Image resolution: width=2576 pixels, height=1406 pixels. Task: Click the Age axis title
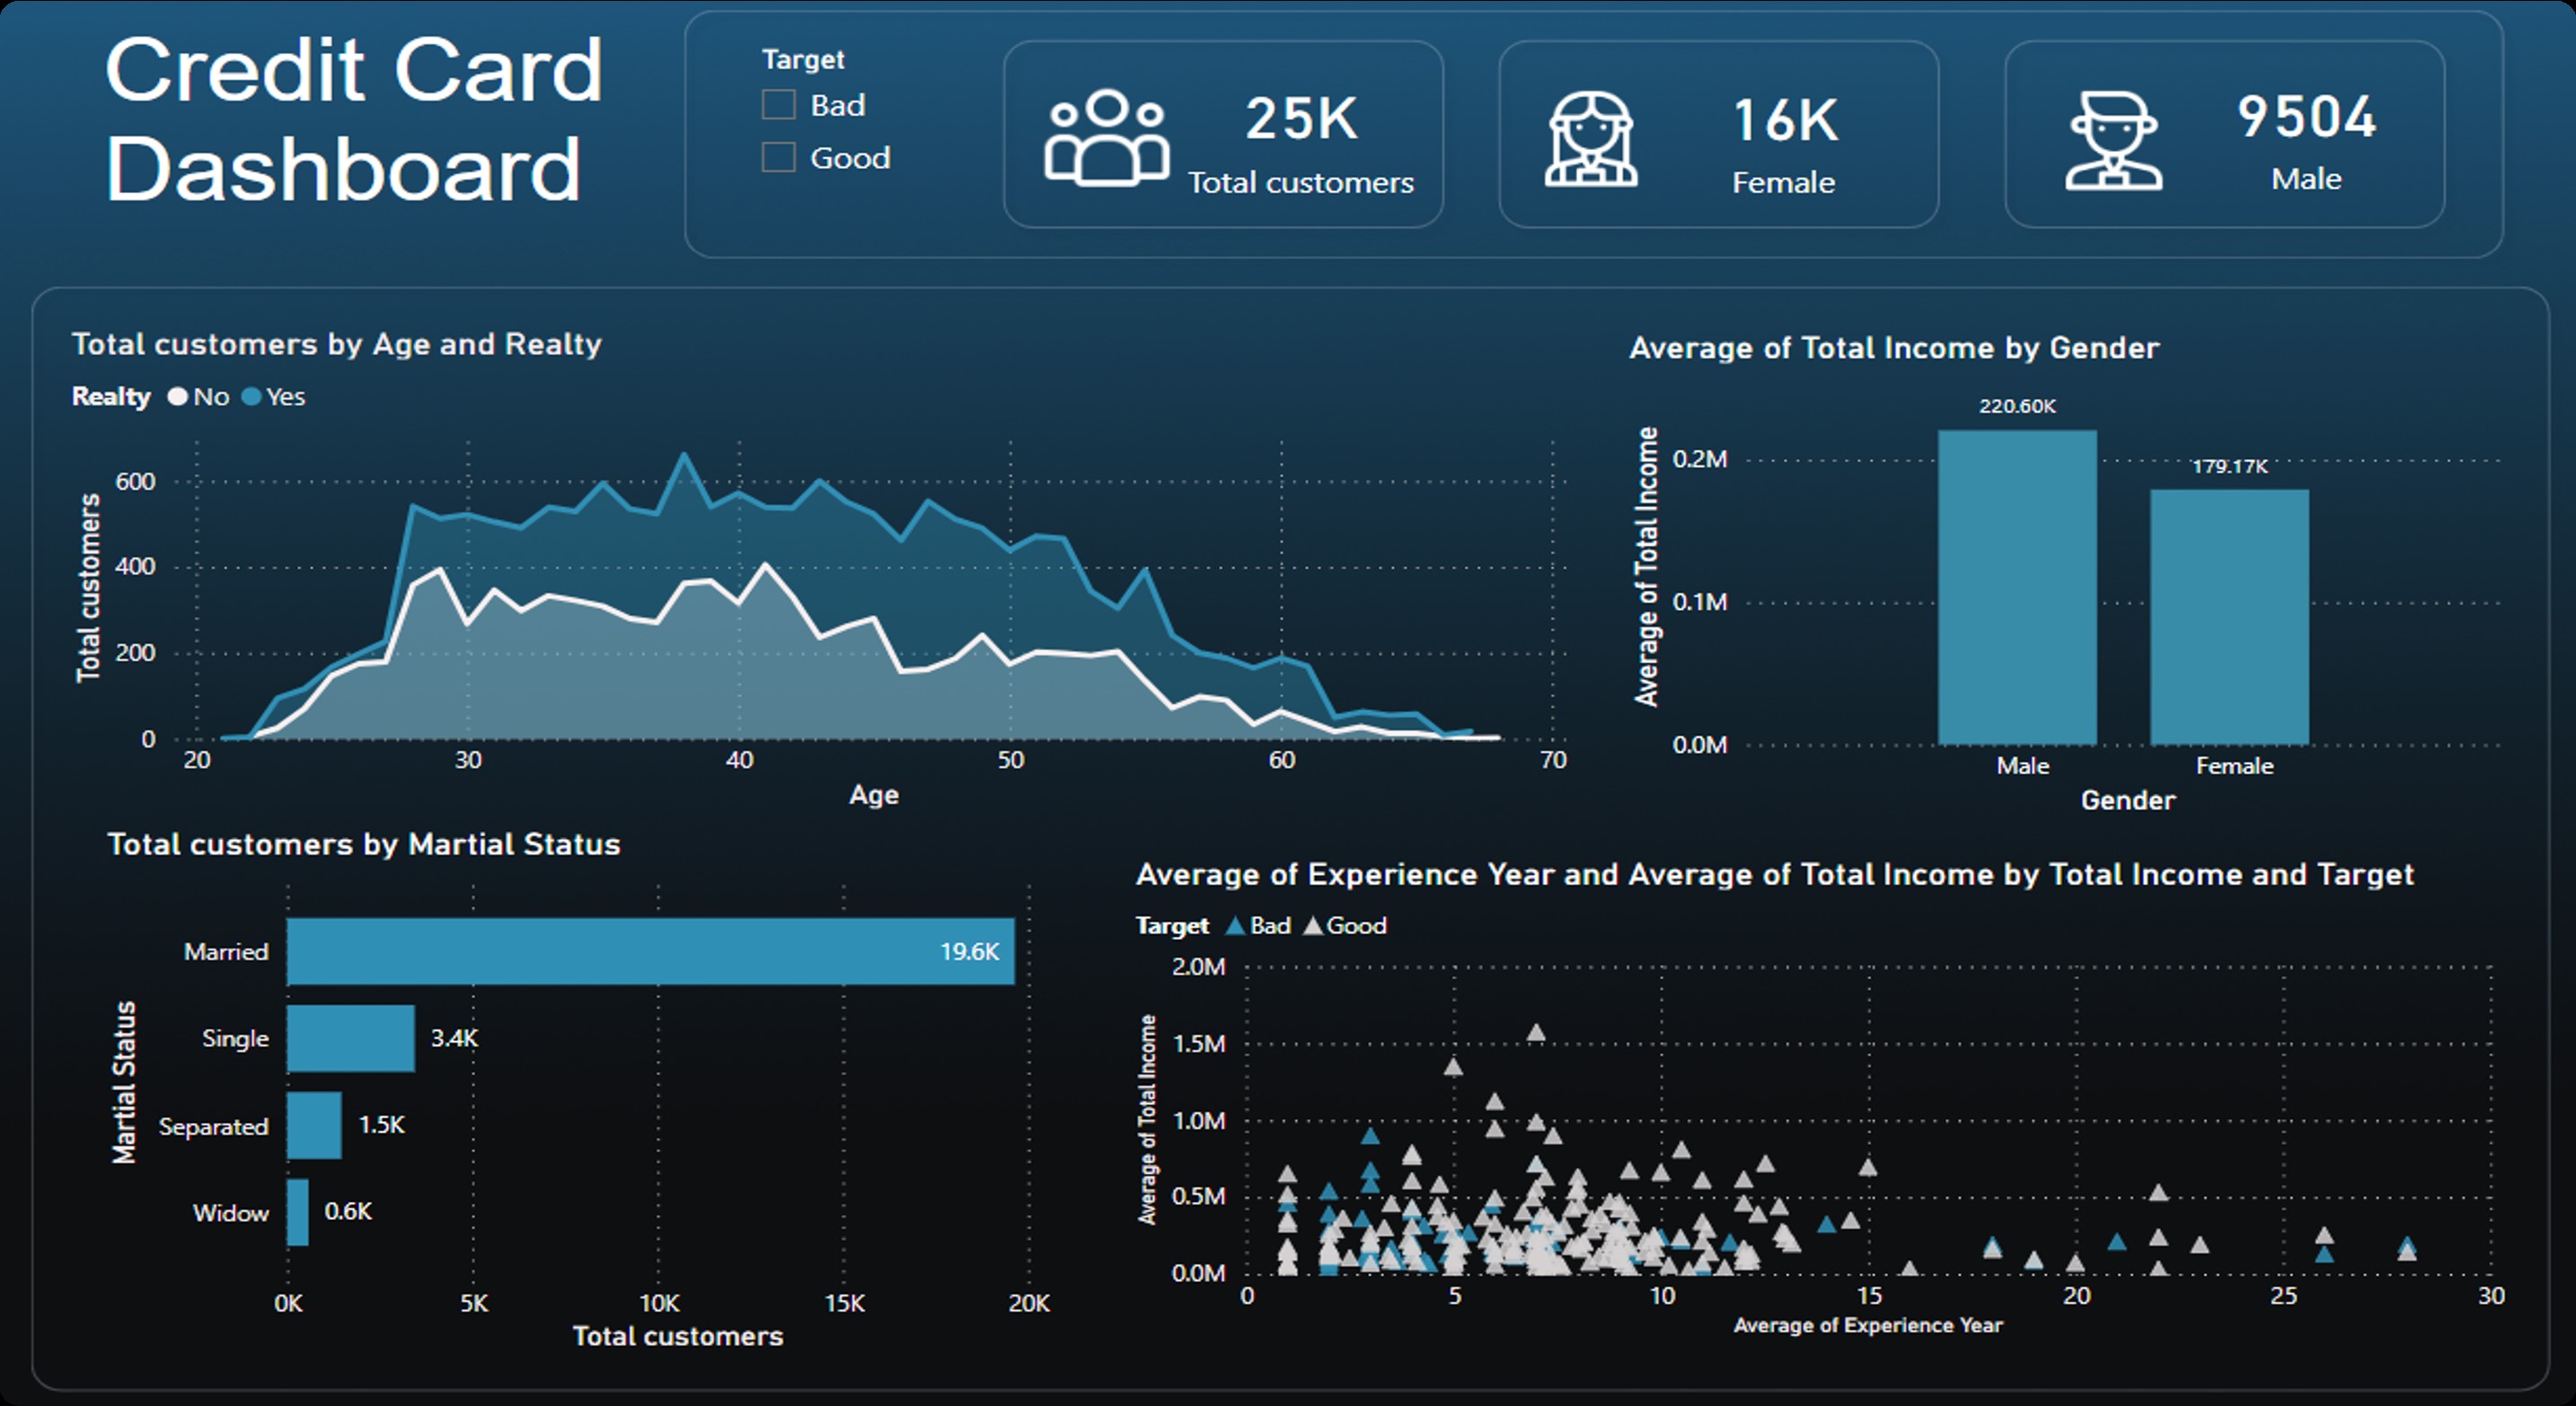coord(874,795)
